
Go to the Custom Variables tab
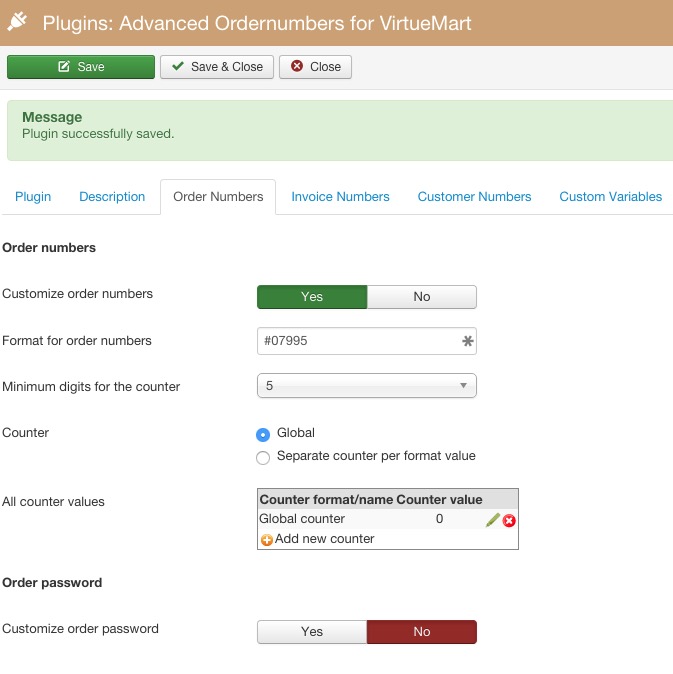[610, 197]
